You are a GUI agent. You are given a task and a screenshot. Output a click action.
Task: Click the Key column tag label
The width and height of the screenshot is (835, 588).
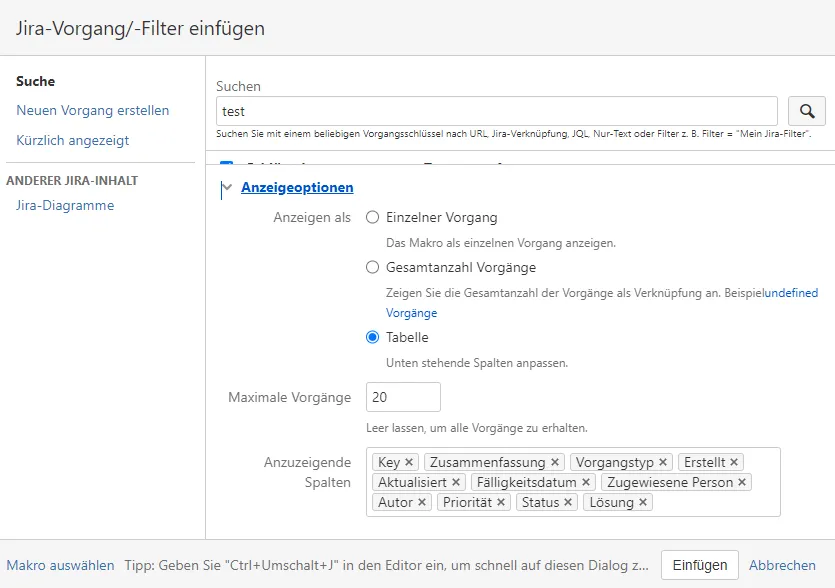pos(389,462)
